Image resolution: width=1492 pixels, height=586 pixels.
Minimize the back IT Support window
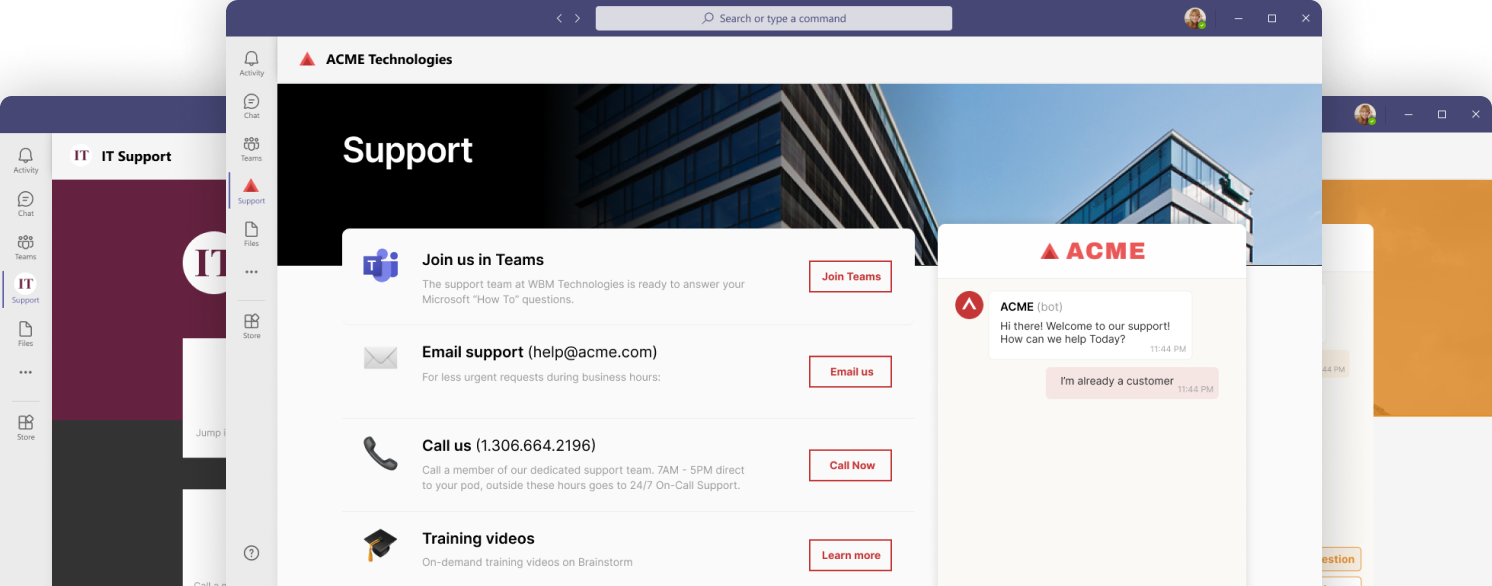click(1408, 115)
